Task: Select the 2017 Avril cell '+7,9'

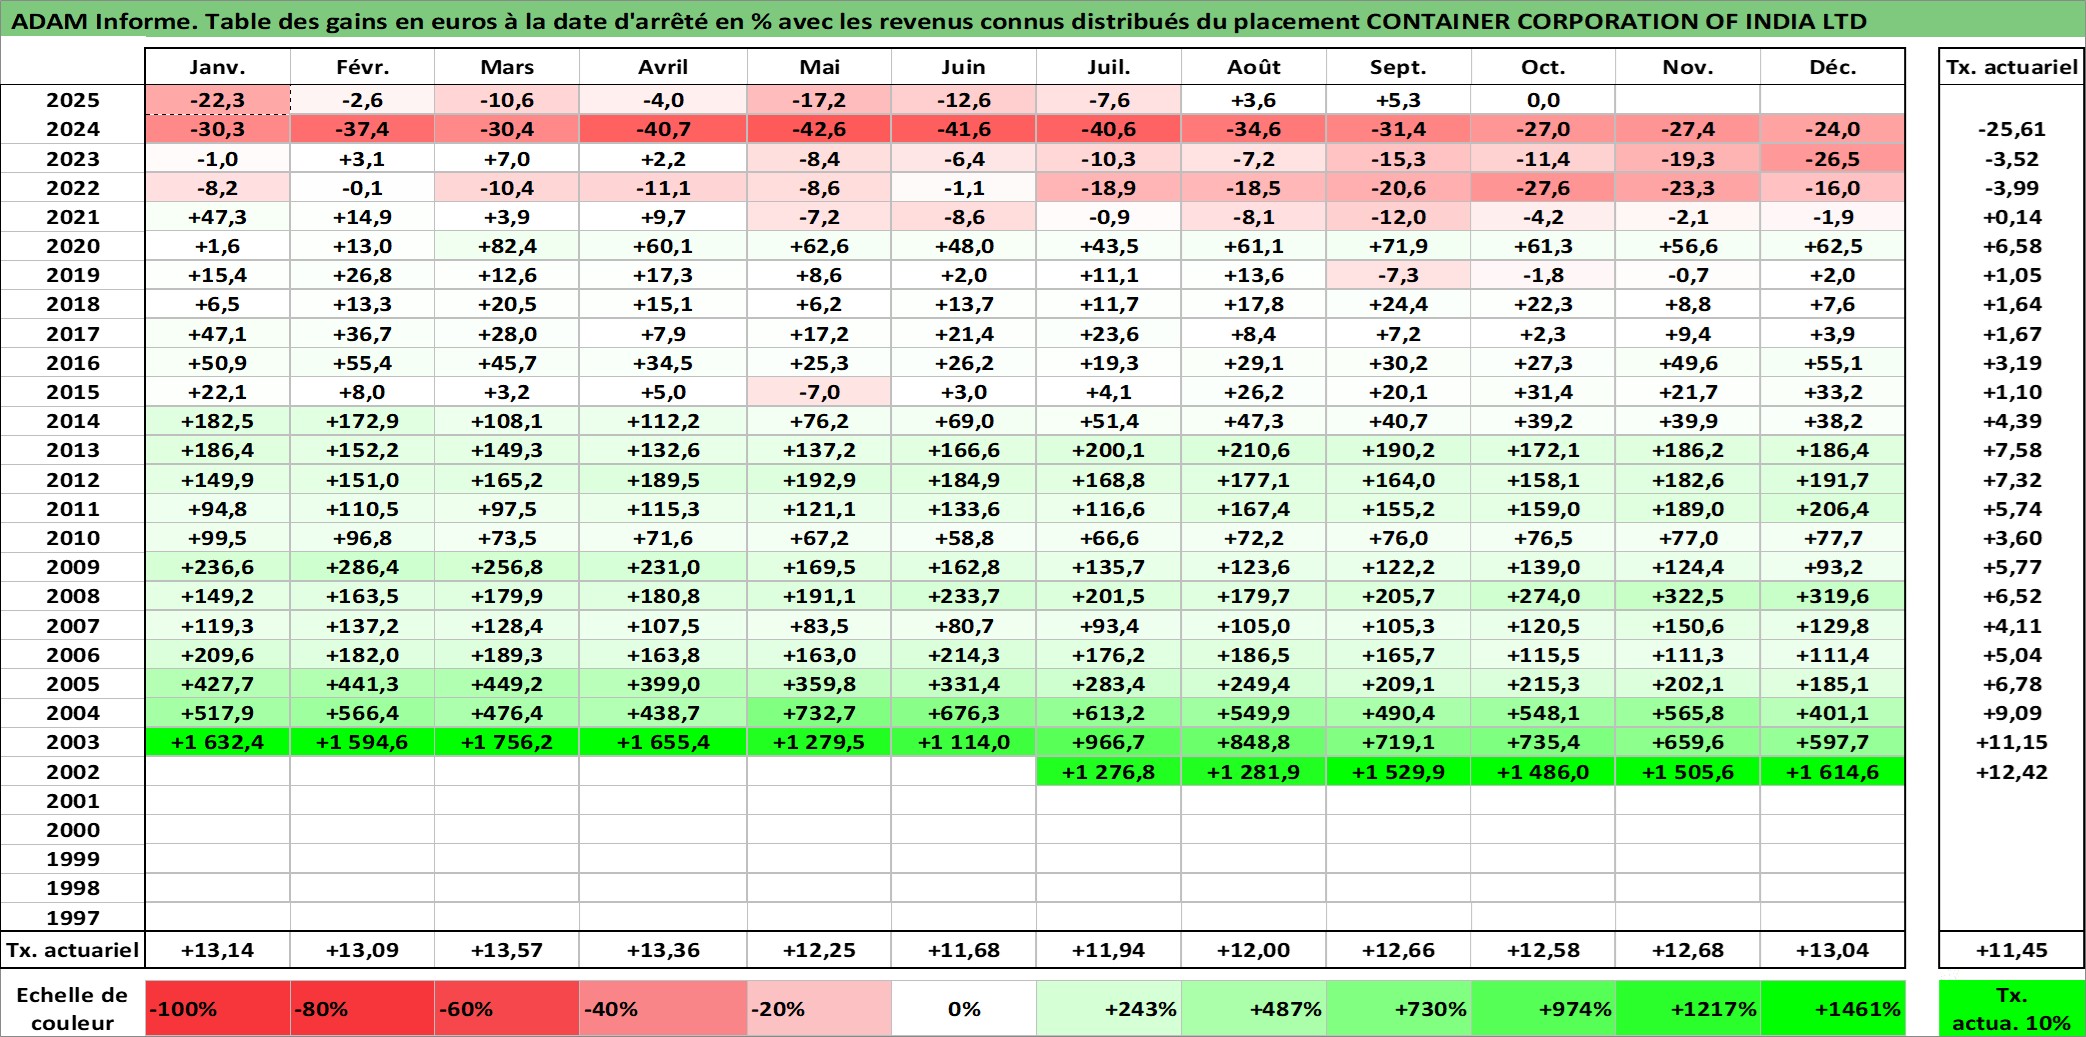Action: (663, 334)
